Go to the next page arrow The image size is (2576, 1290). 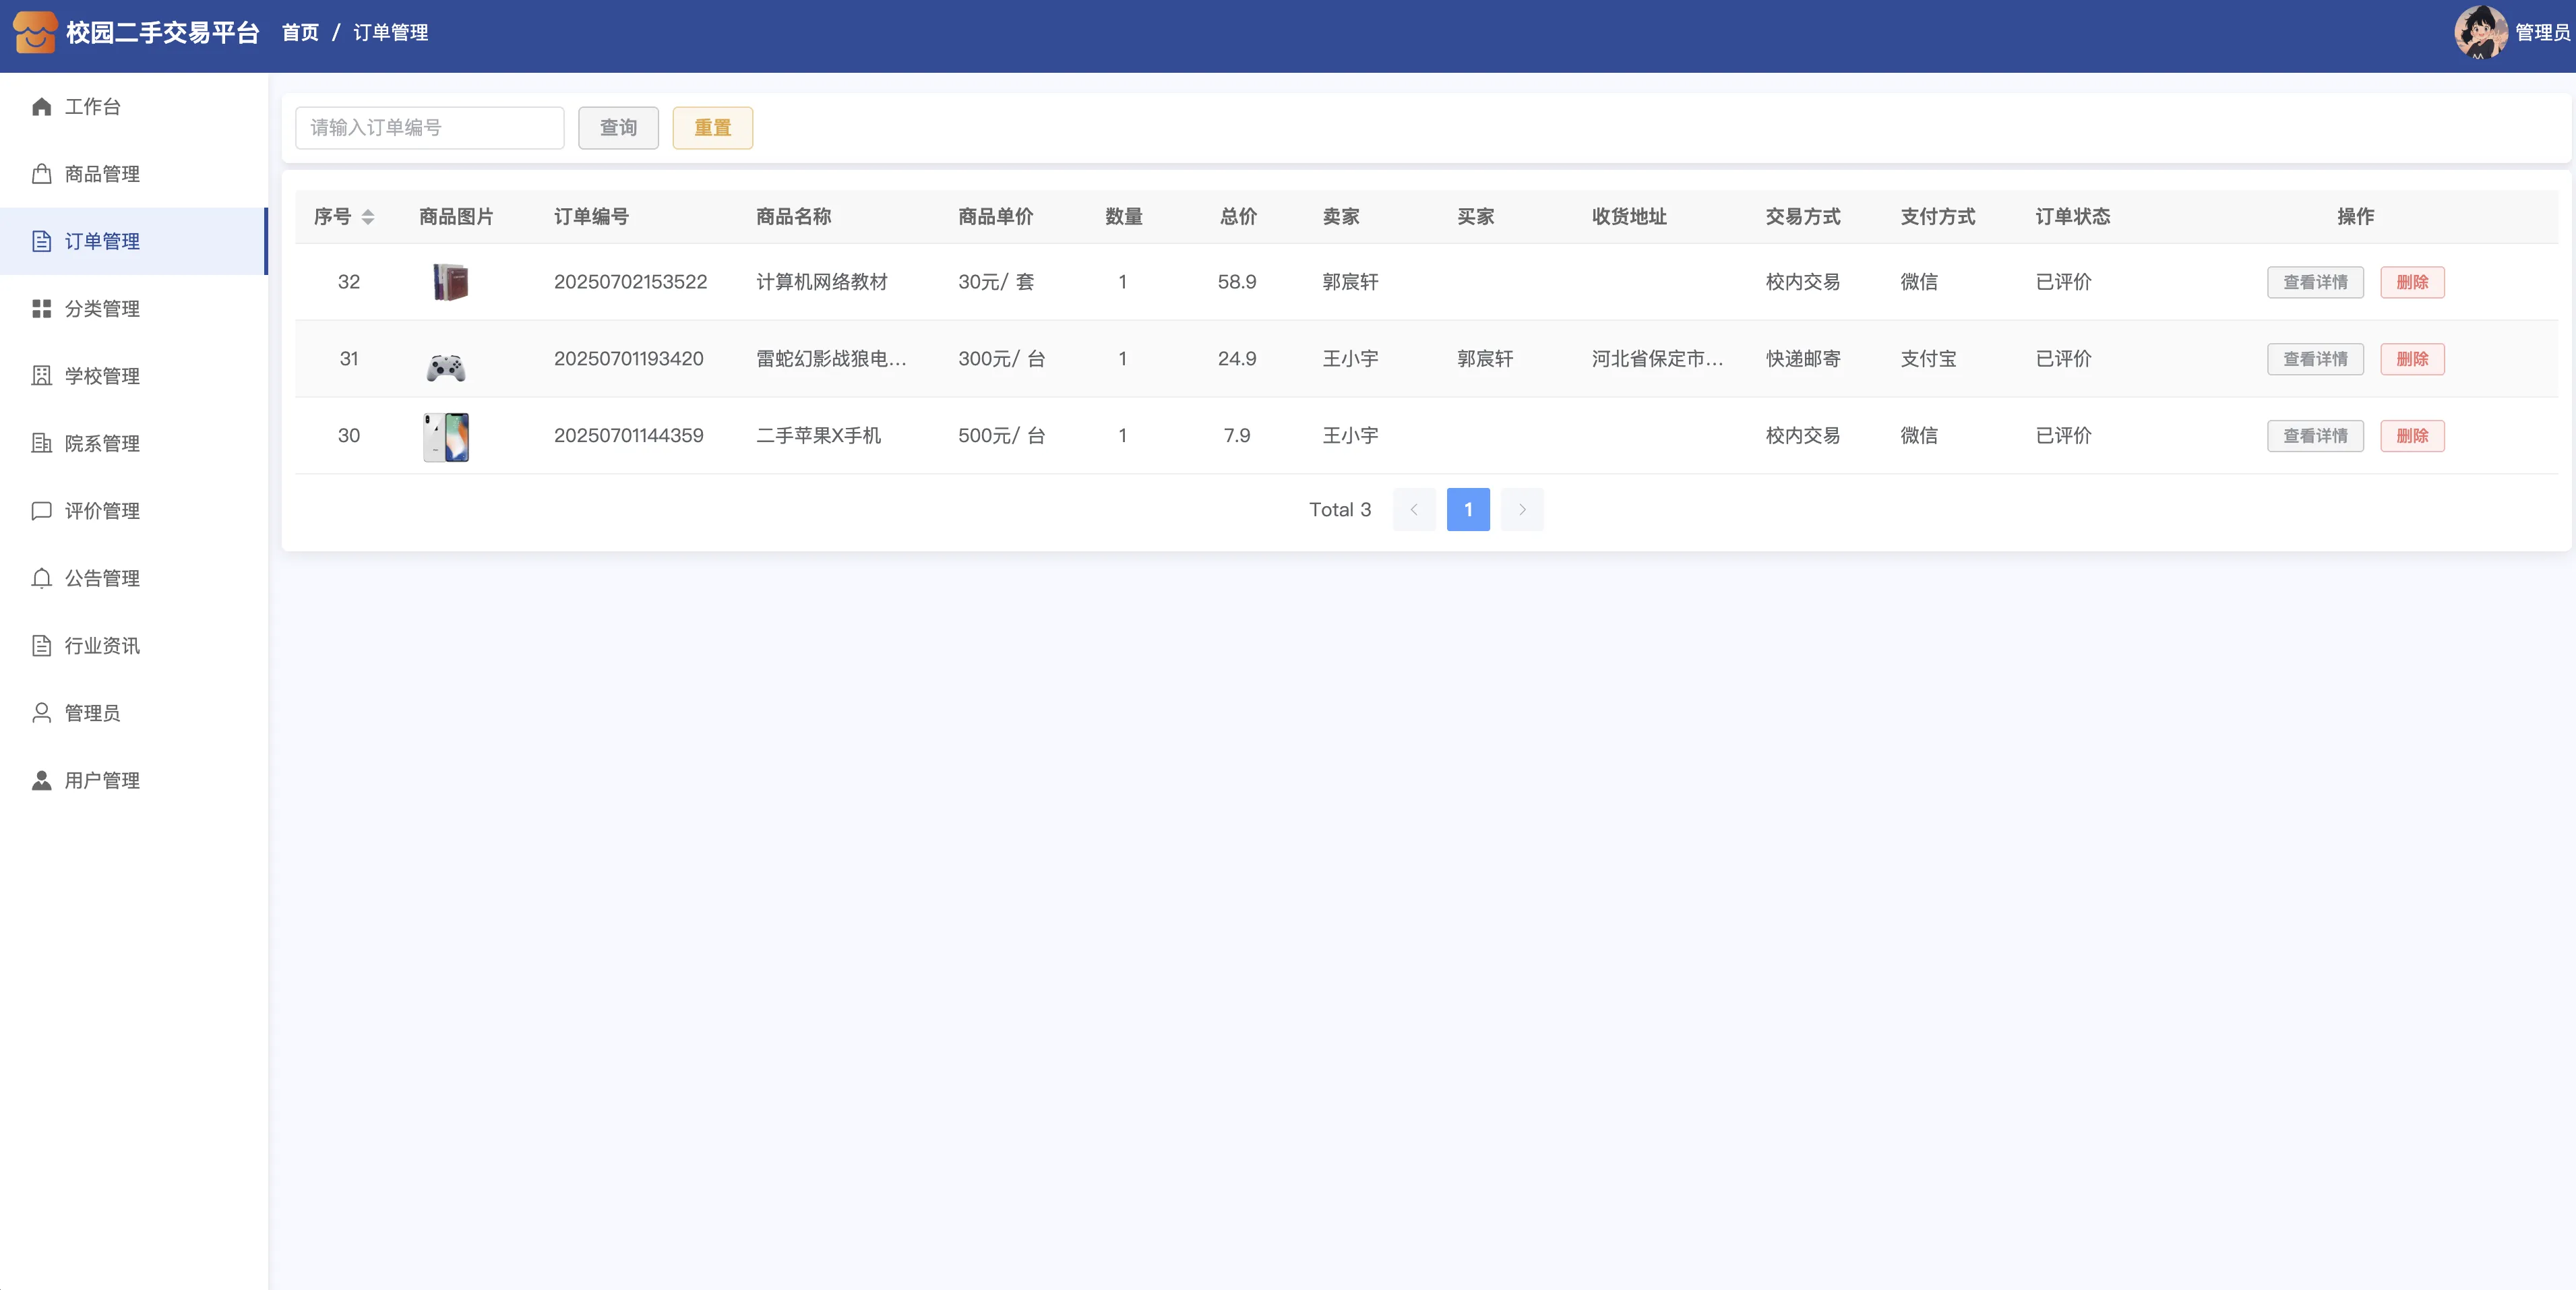[1521, 510]
